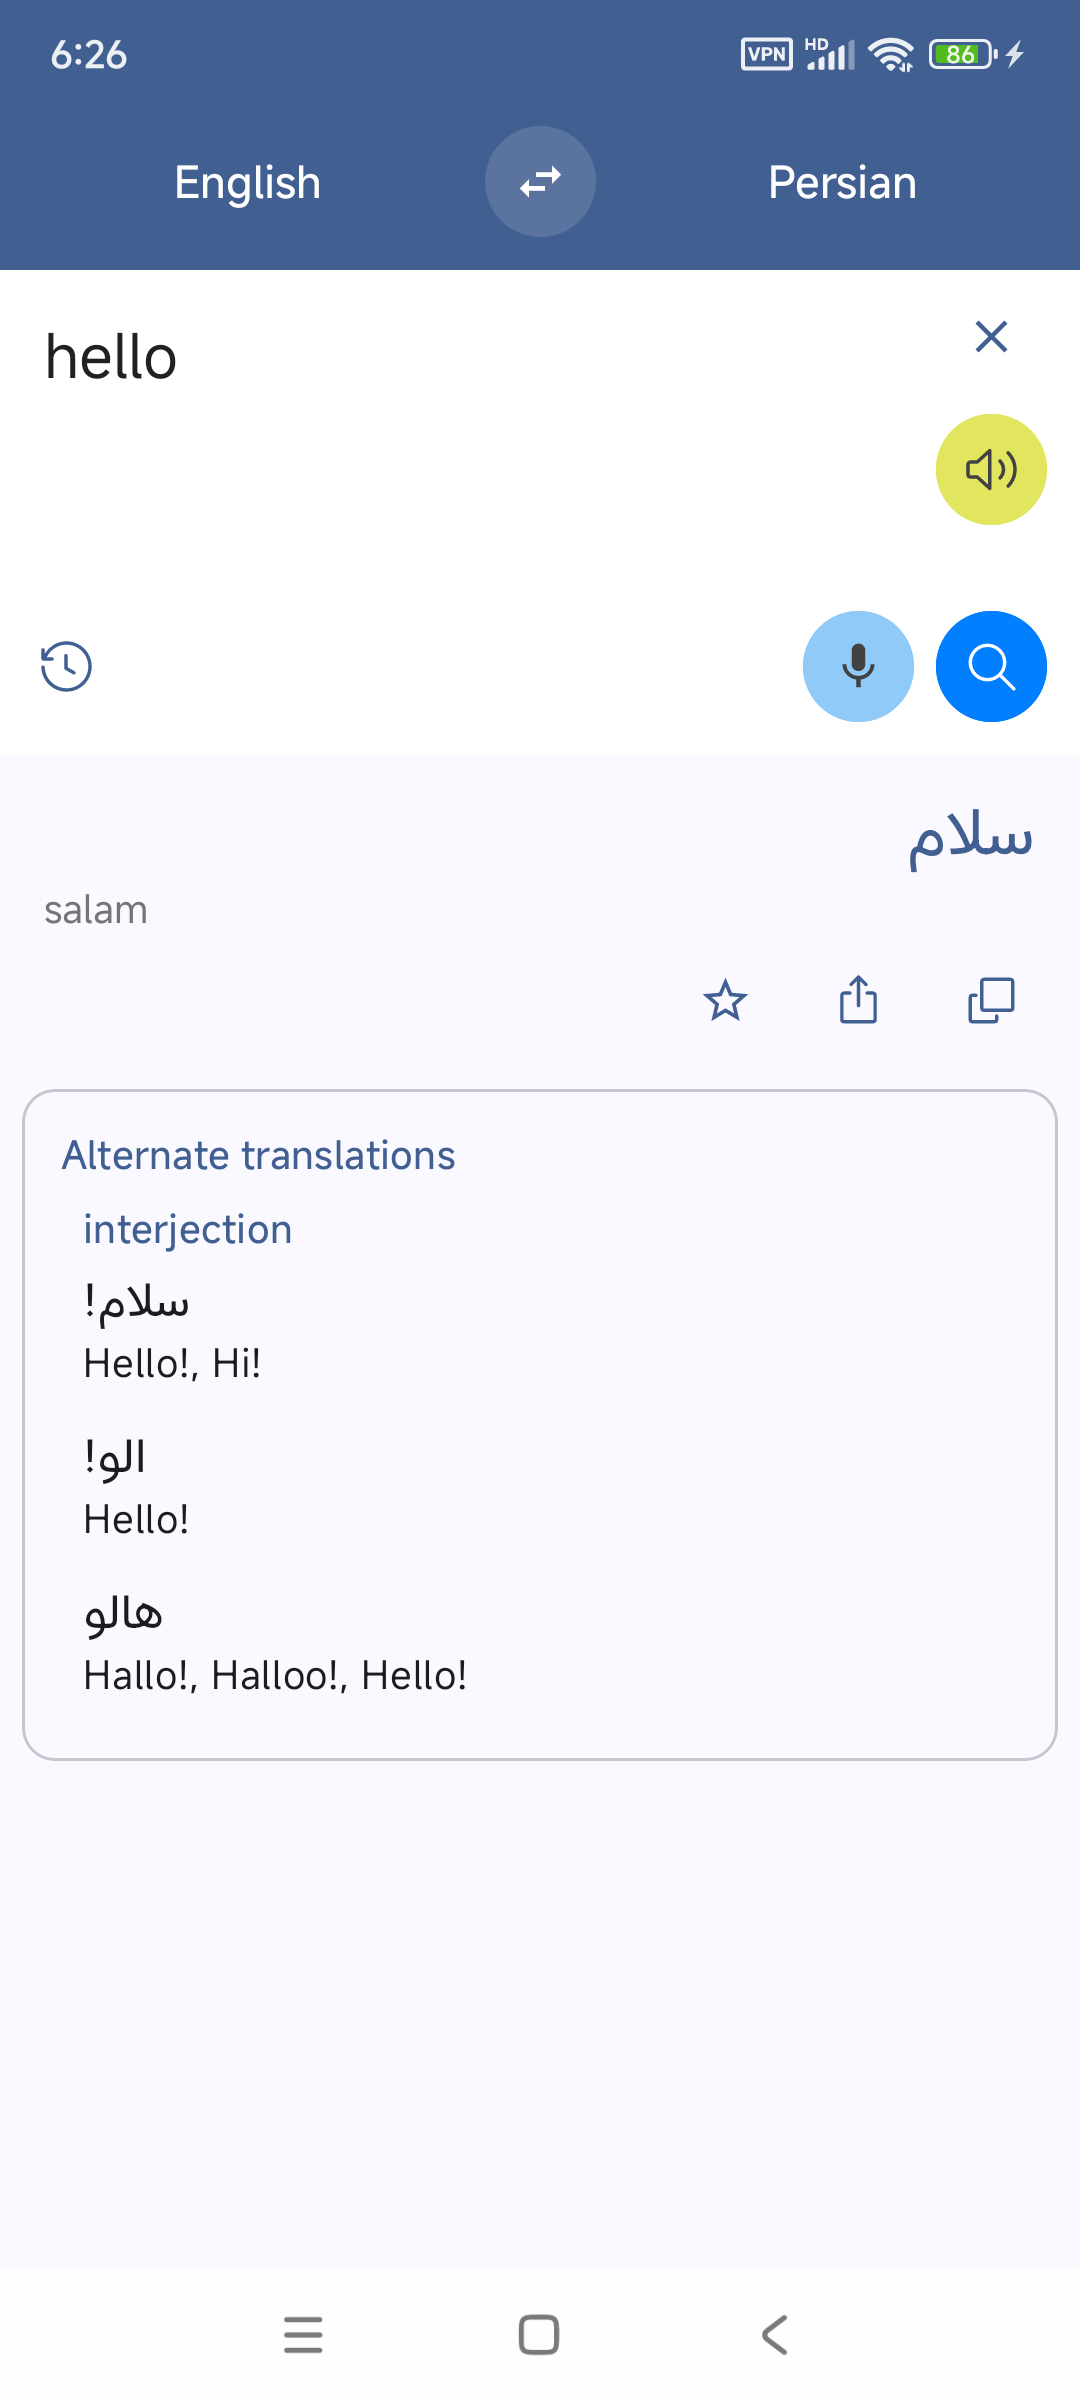Image resolution: width=1080 pixels, height=2400 pixels.
Task: Tap the microphone voice input button
Action: tap(858, 666)
